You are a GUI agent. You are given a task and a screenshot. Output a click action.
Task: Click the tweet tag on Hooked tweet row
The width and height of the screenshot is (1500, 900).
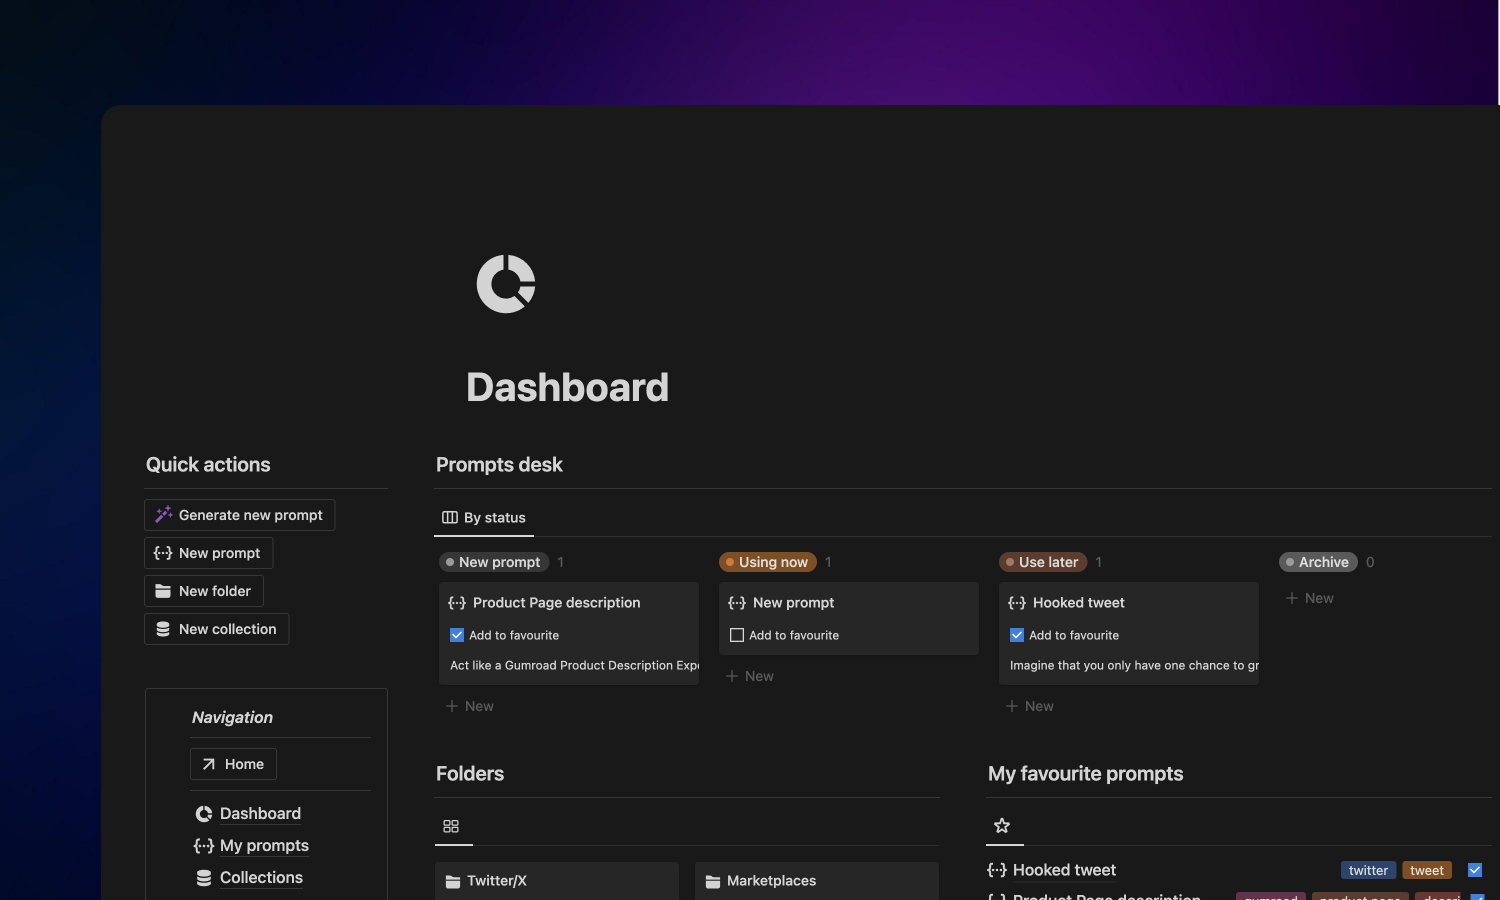point(1427,870)
